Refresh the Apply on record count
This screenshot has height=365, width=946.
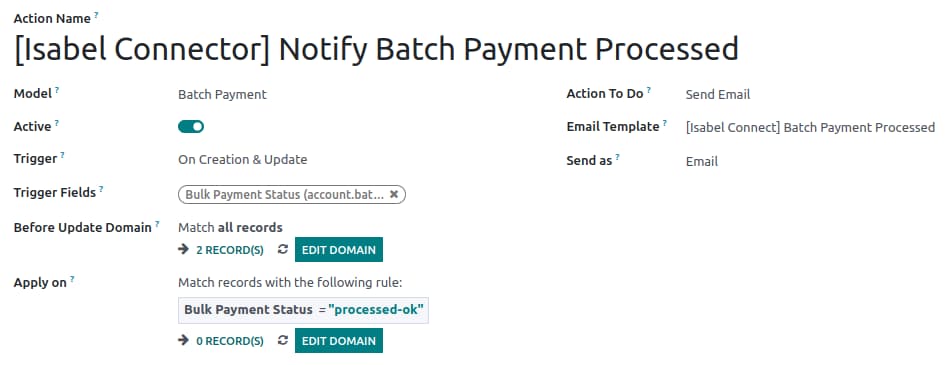point(282,340)
